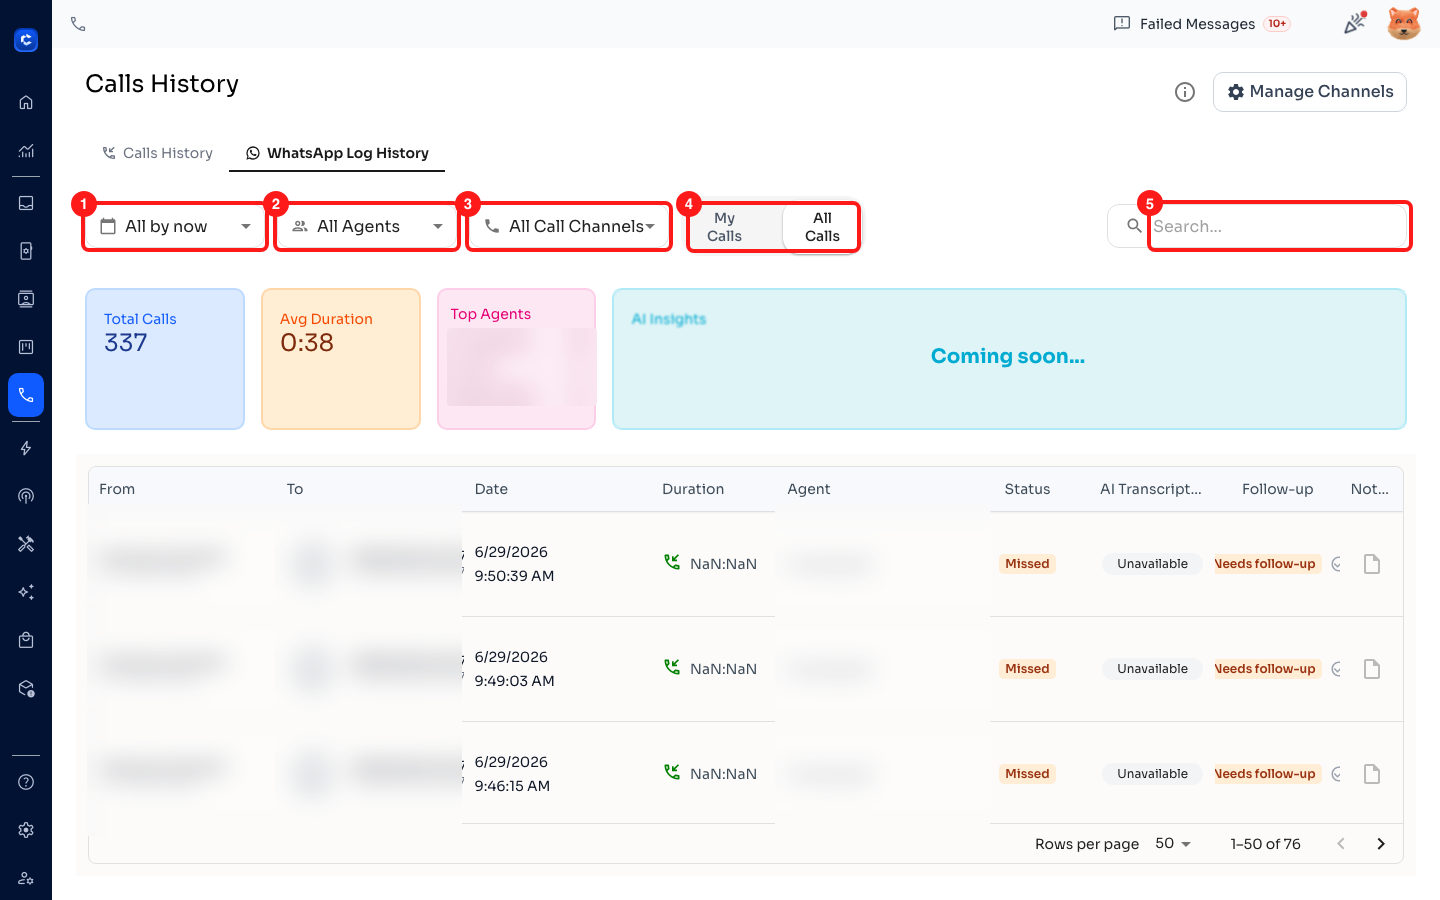
Task: Go to the next page of calls
Action: click(x=1381, y=844)
